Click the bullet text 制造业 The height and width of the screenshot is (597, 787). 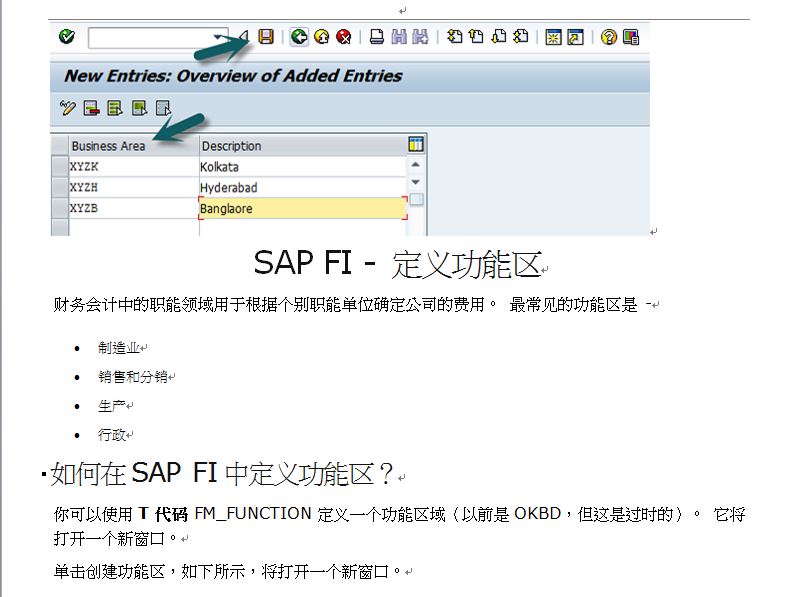[118, 347]
